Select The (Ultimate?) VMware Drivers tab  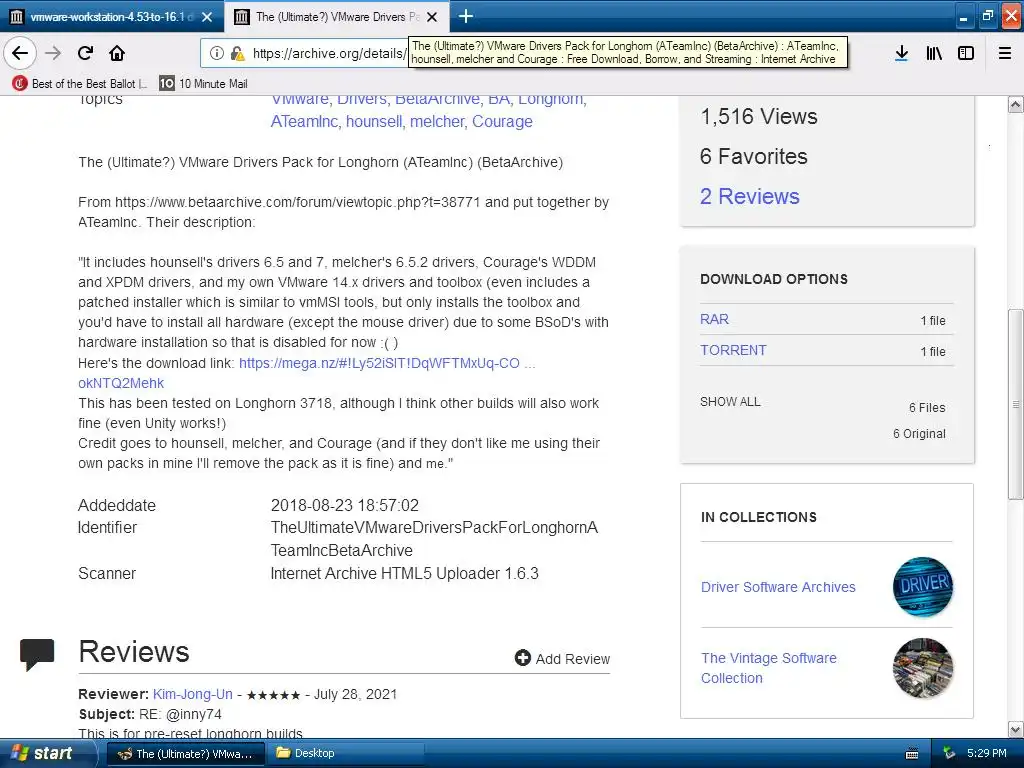point(337,16)
